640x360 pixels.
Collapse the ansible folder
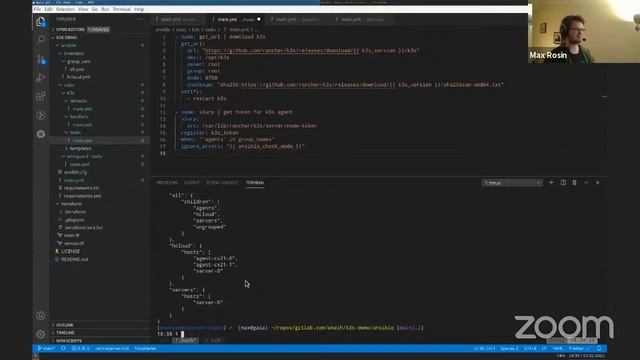point(69,45)
